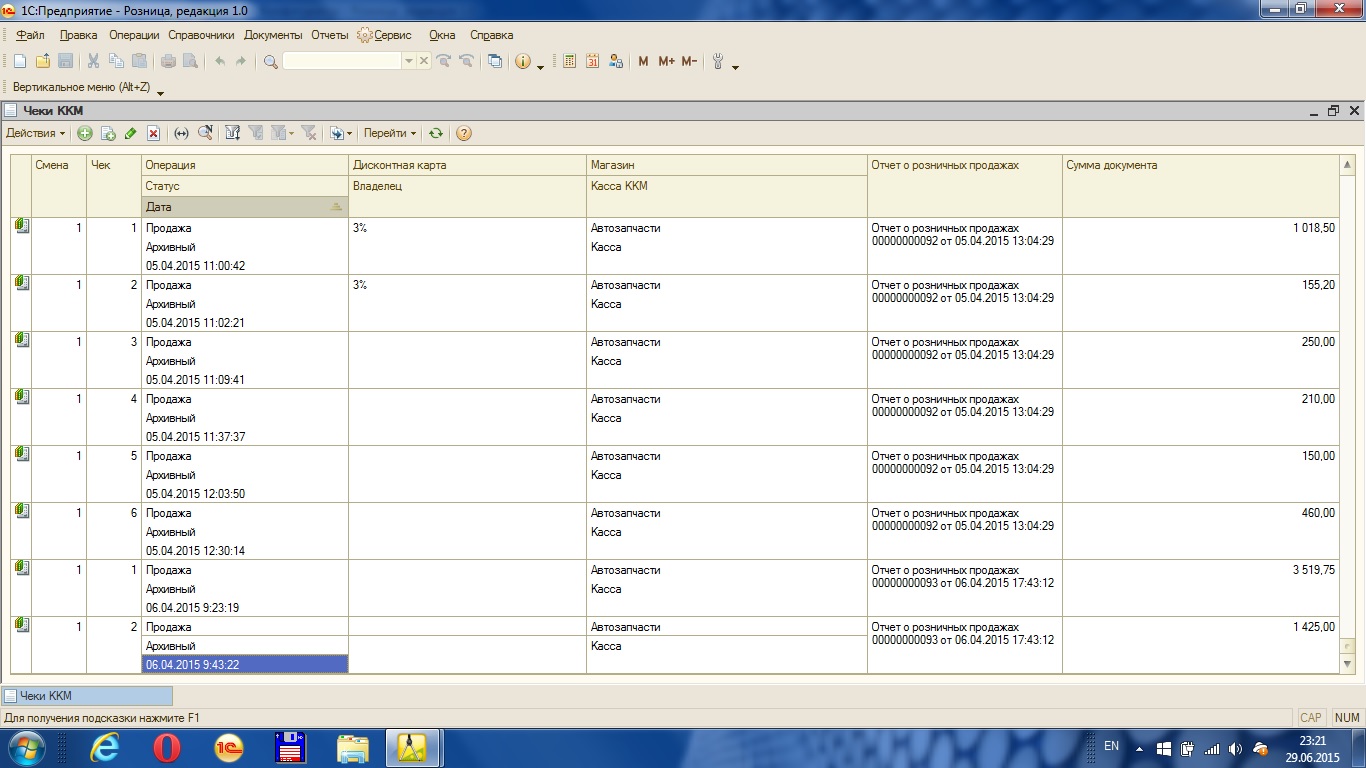
Task: Click the Вертикальное меню (Alt+Z) button
Action: (81, 87)
